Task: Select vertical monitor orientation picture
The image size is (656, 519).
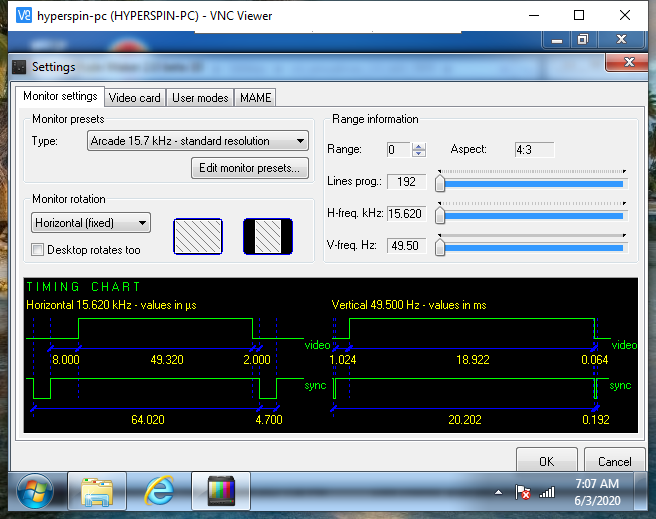Action: (268, 236)
